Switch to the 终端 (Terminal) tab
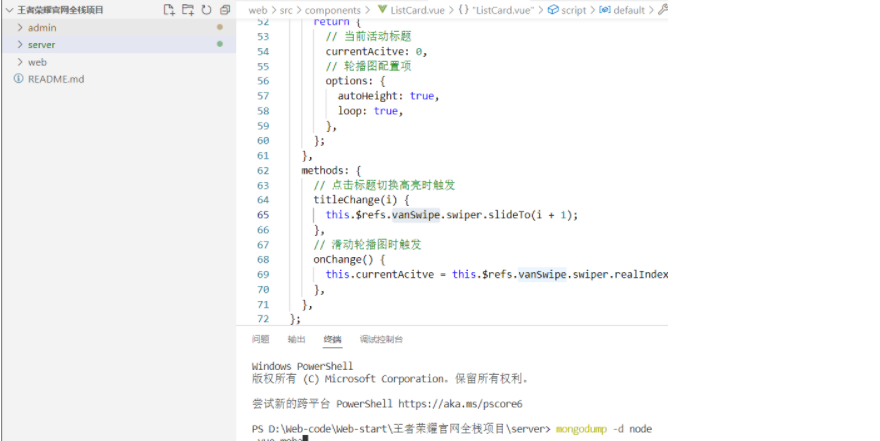 [332, 339]
